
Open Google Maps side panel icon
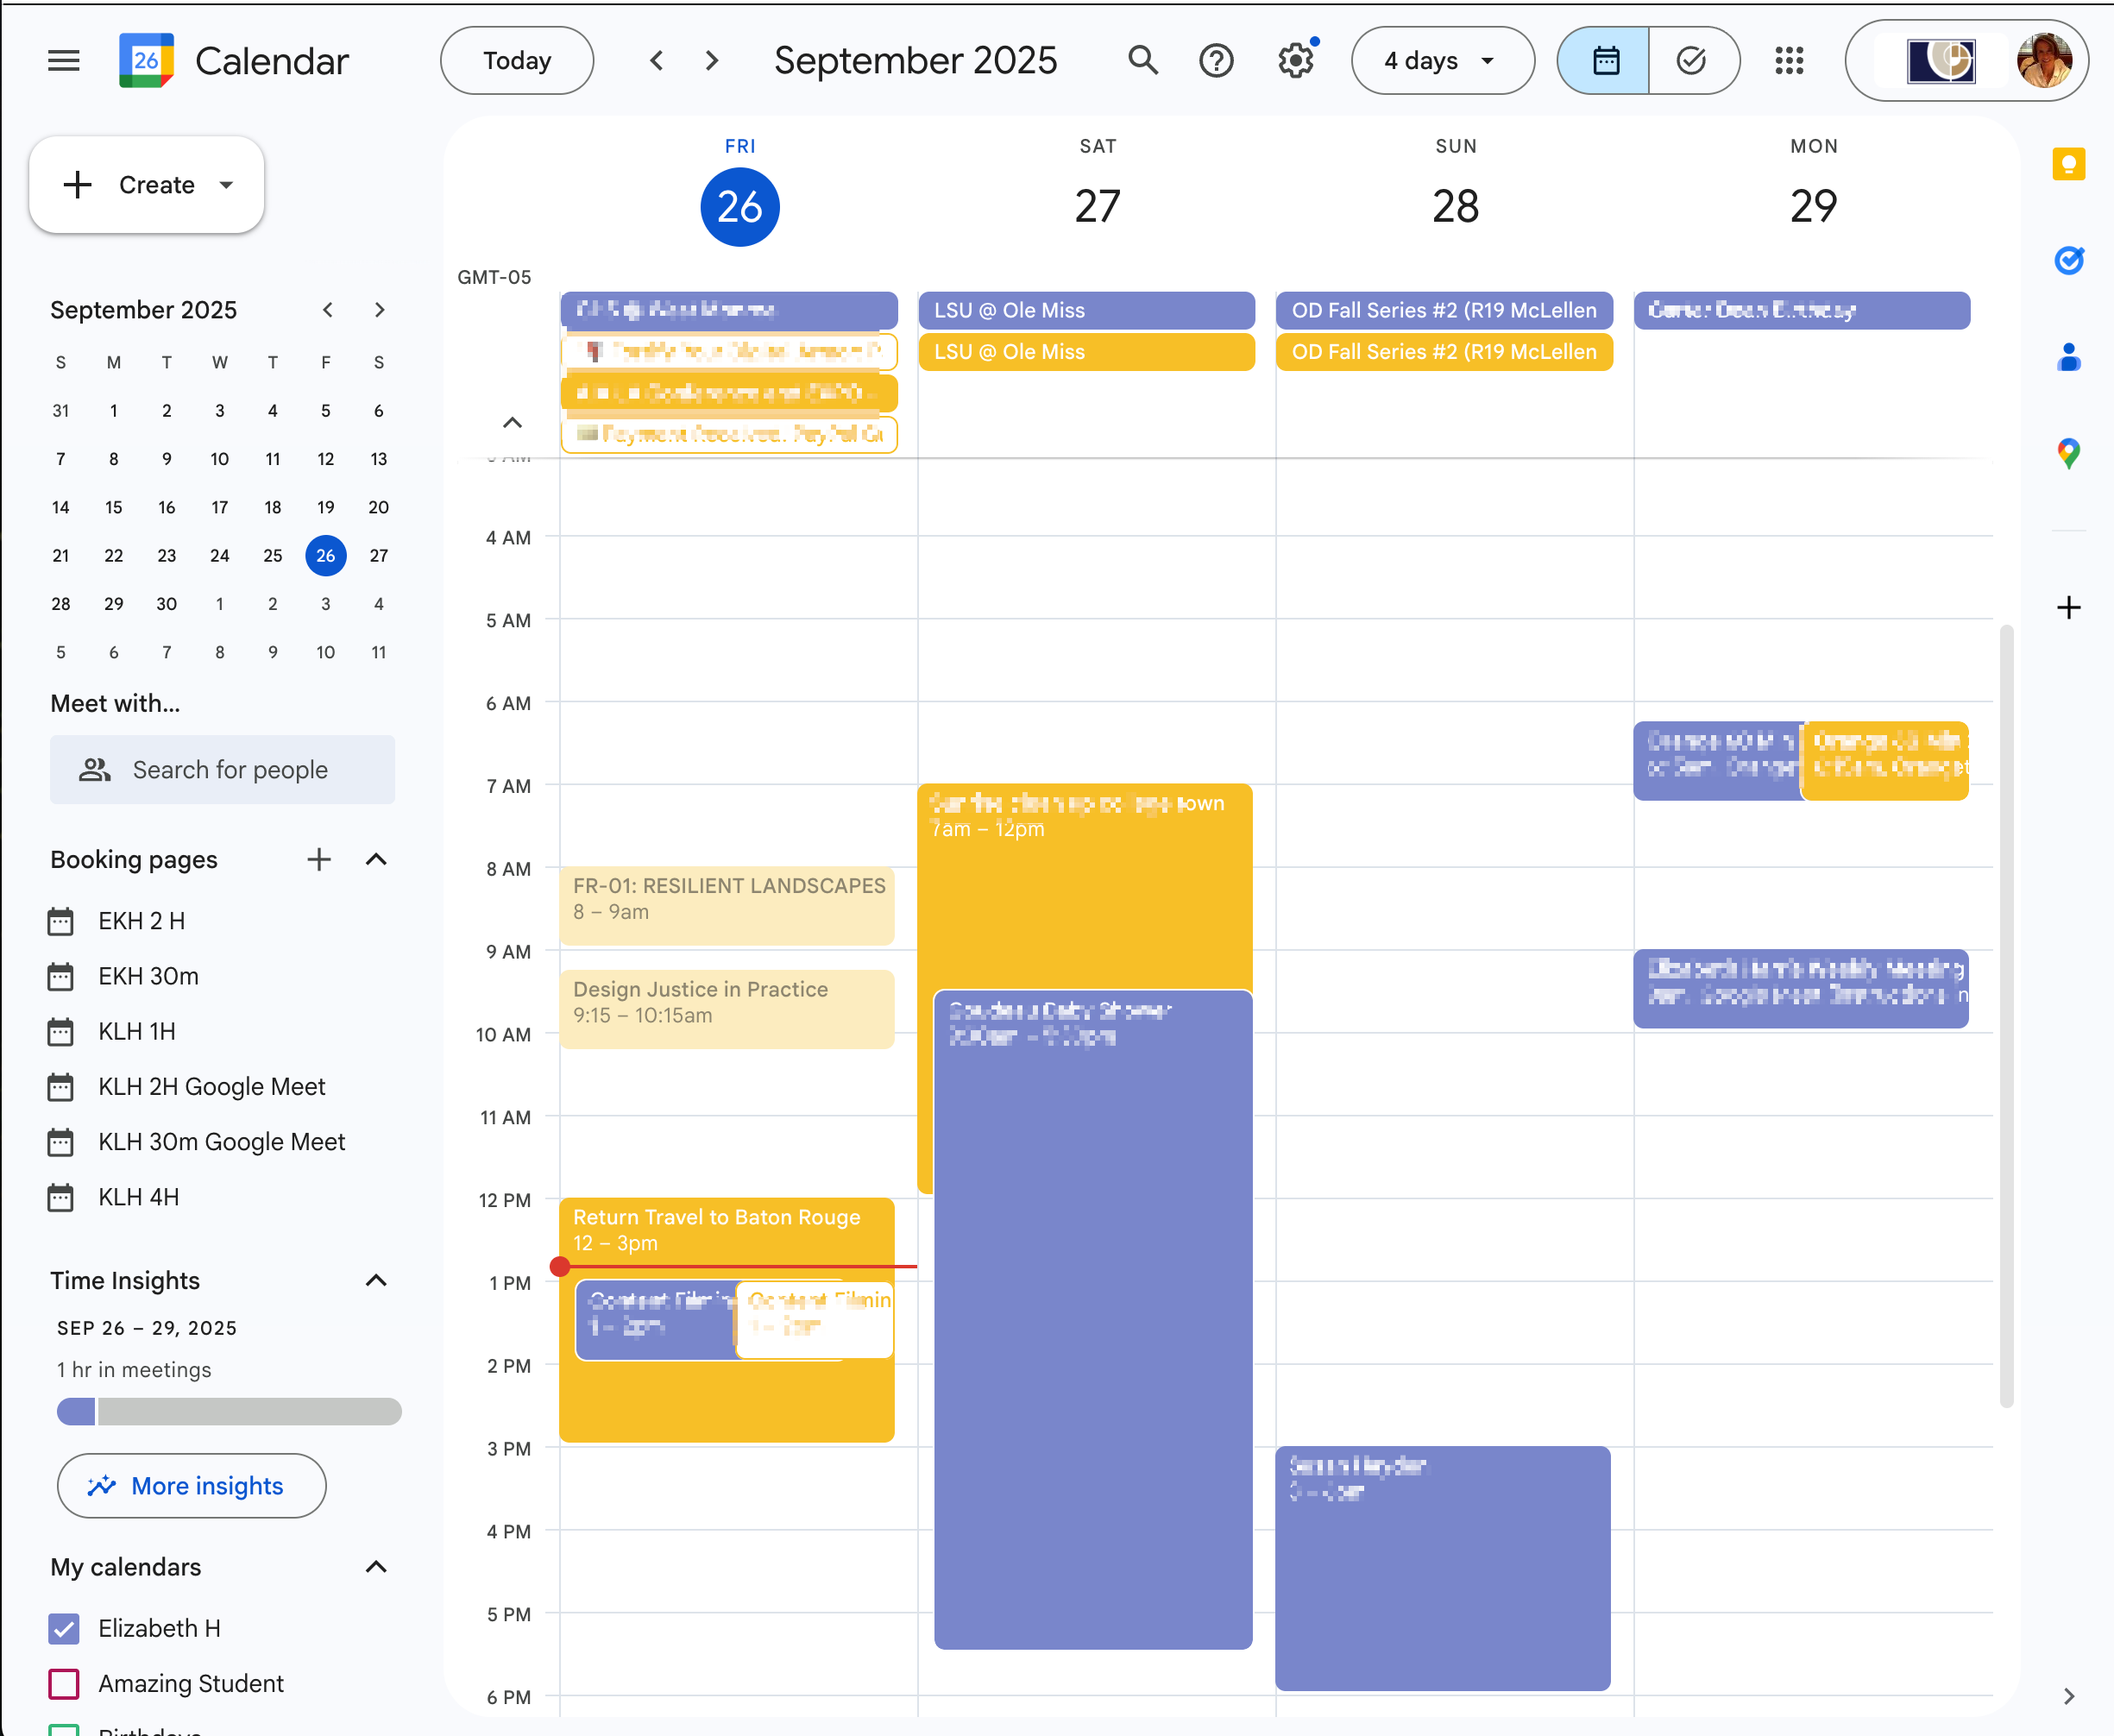[x=2068, y=454]
